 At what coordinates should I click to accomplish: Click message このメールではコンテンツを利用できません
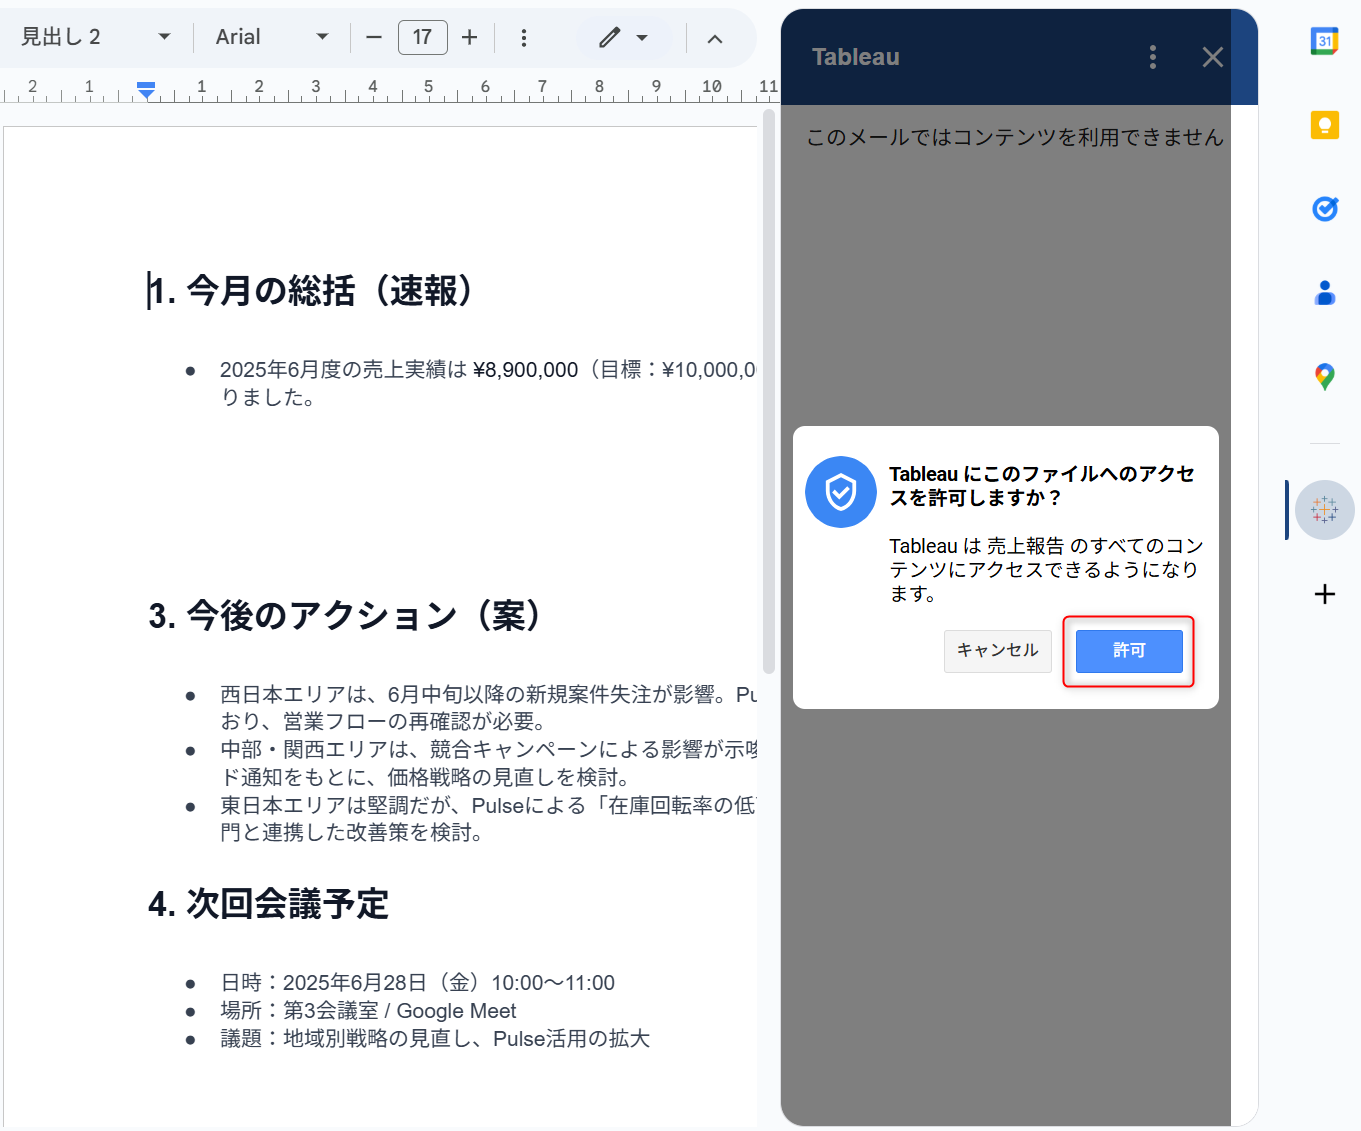[x=1015, y=137]
